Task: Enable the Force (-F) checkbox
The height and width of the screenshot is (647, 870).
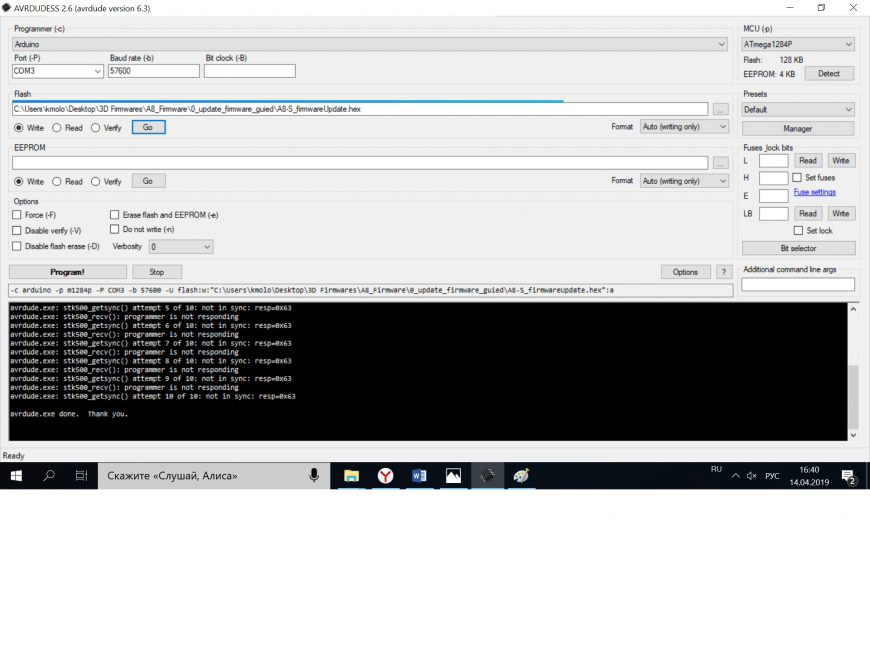Action: (17, 215)
